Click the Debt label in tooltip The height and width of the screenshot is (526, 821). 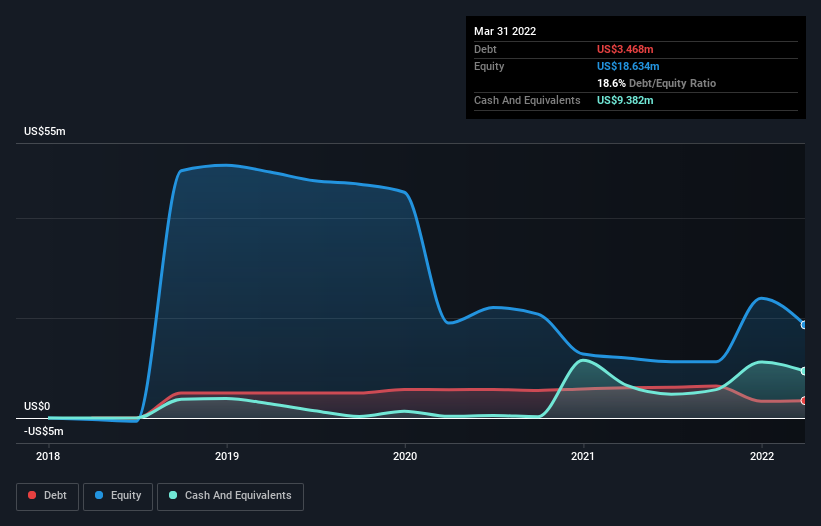tap(485, 49)
